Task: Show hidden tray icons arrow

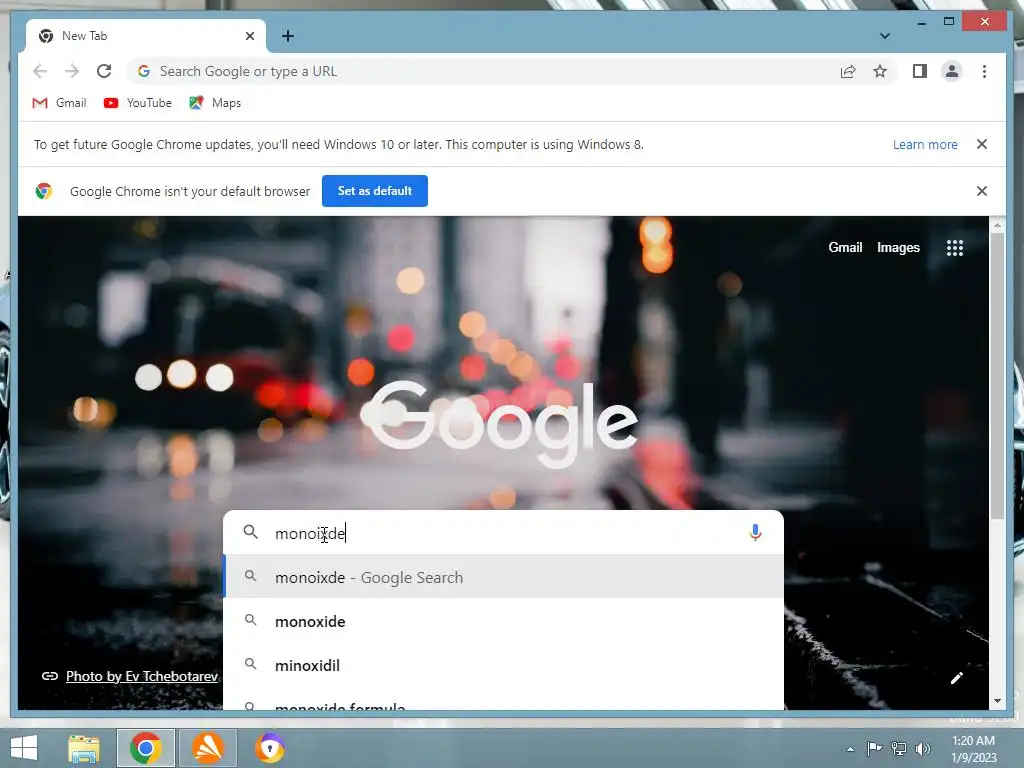Action: (x=850, y=749)
